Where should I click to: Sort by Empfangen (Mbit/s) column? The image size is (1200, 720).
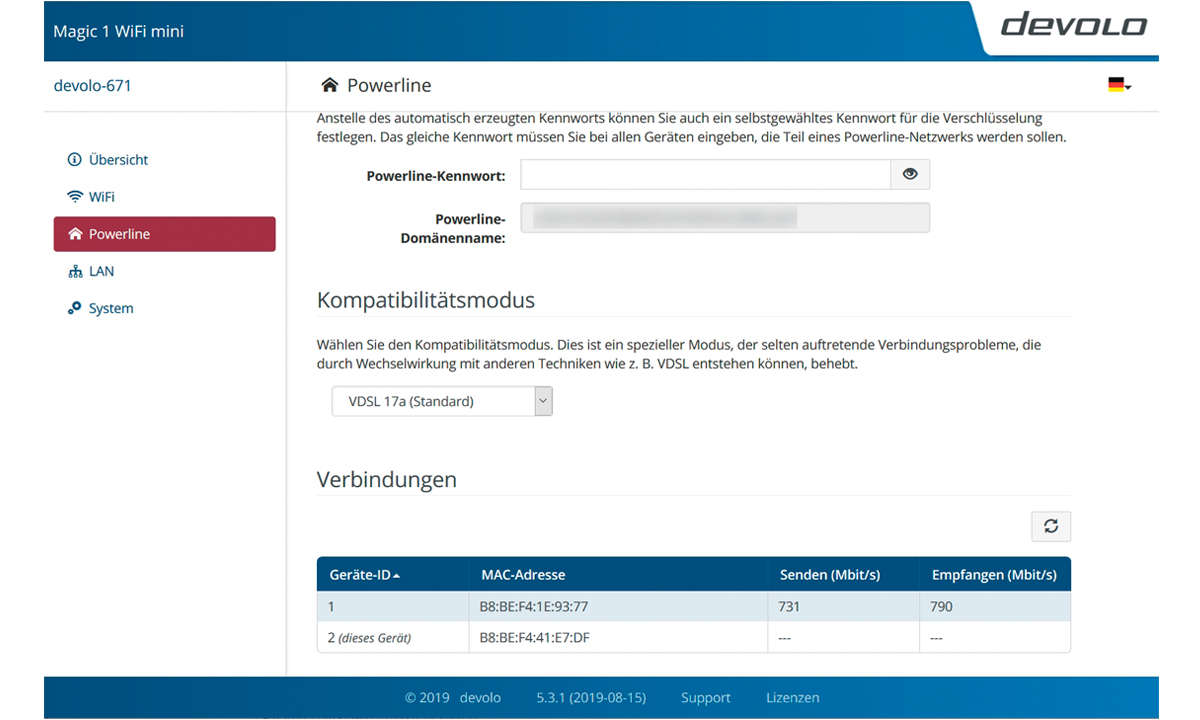[x=994, y=575]
